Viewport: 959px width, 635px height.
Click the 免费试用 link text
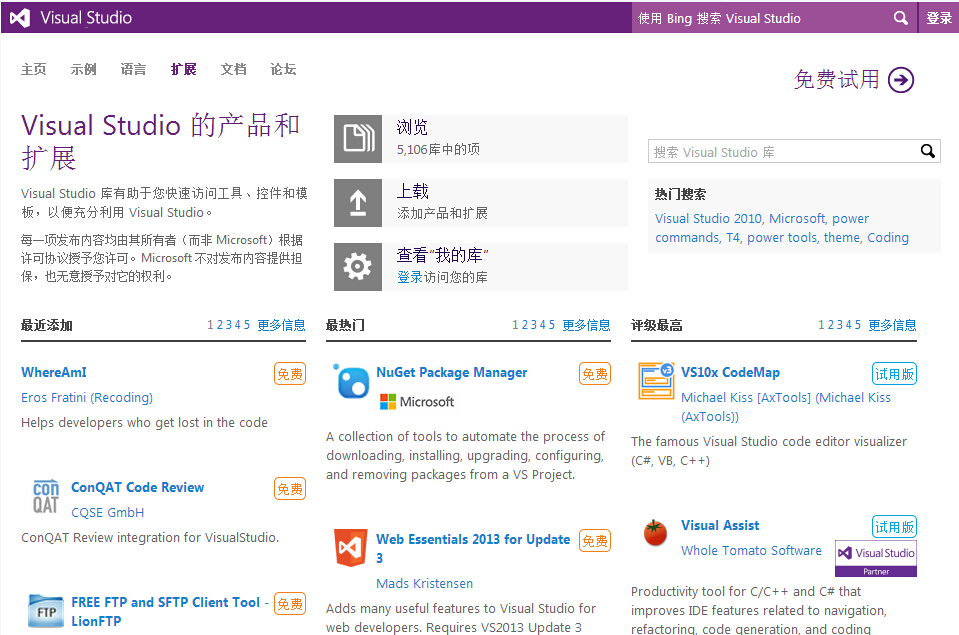tap(837, 80)
